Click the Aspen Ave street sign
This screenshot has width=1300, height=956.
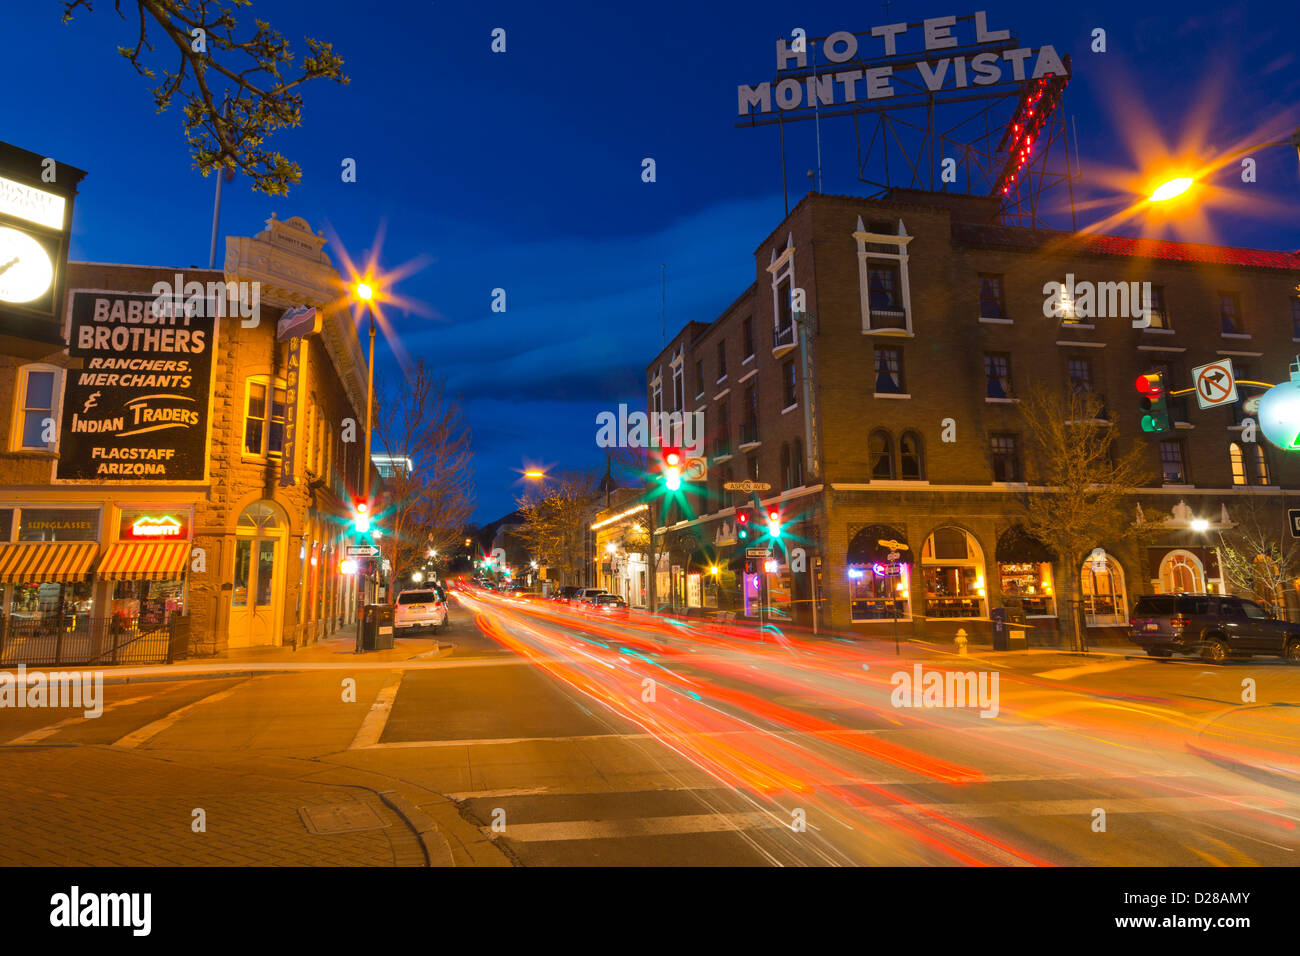[x=746, y=486]
